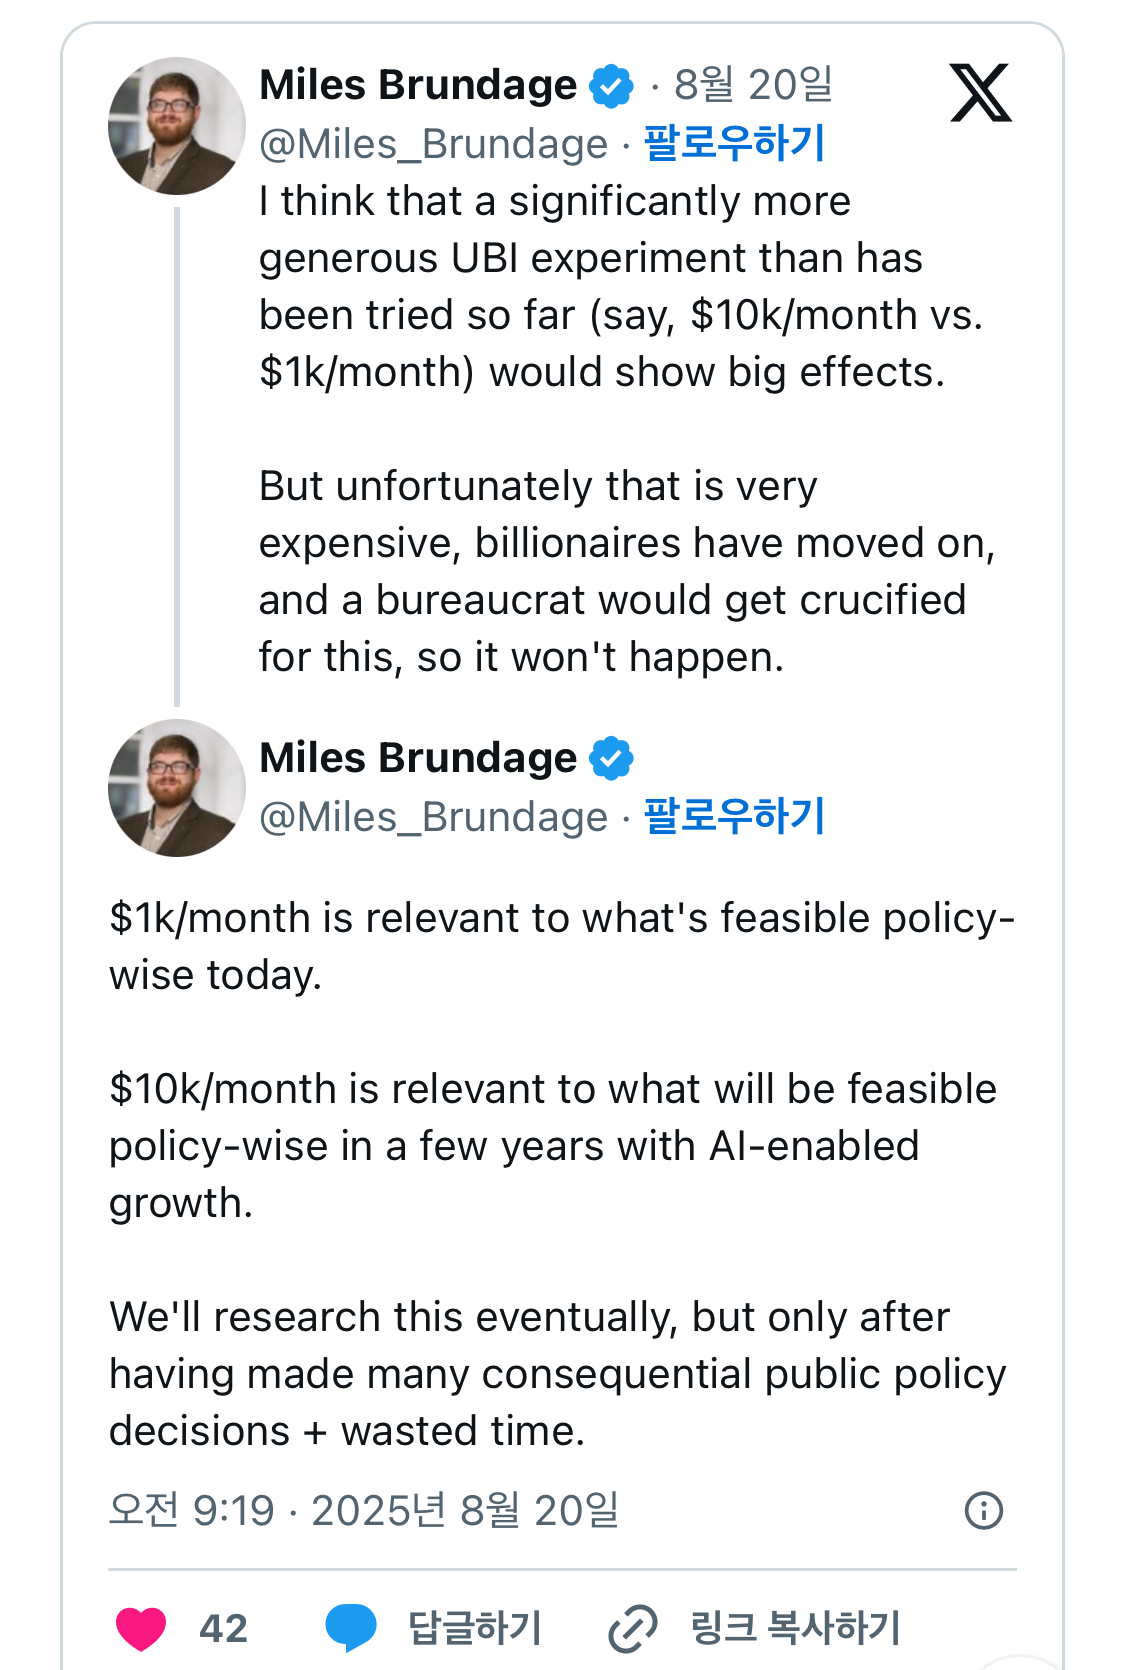Click @Miles_Brundage handle in second tweet
This screenshot has width=1125, height=1670.
(433, 818)
